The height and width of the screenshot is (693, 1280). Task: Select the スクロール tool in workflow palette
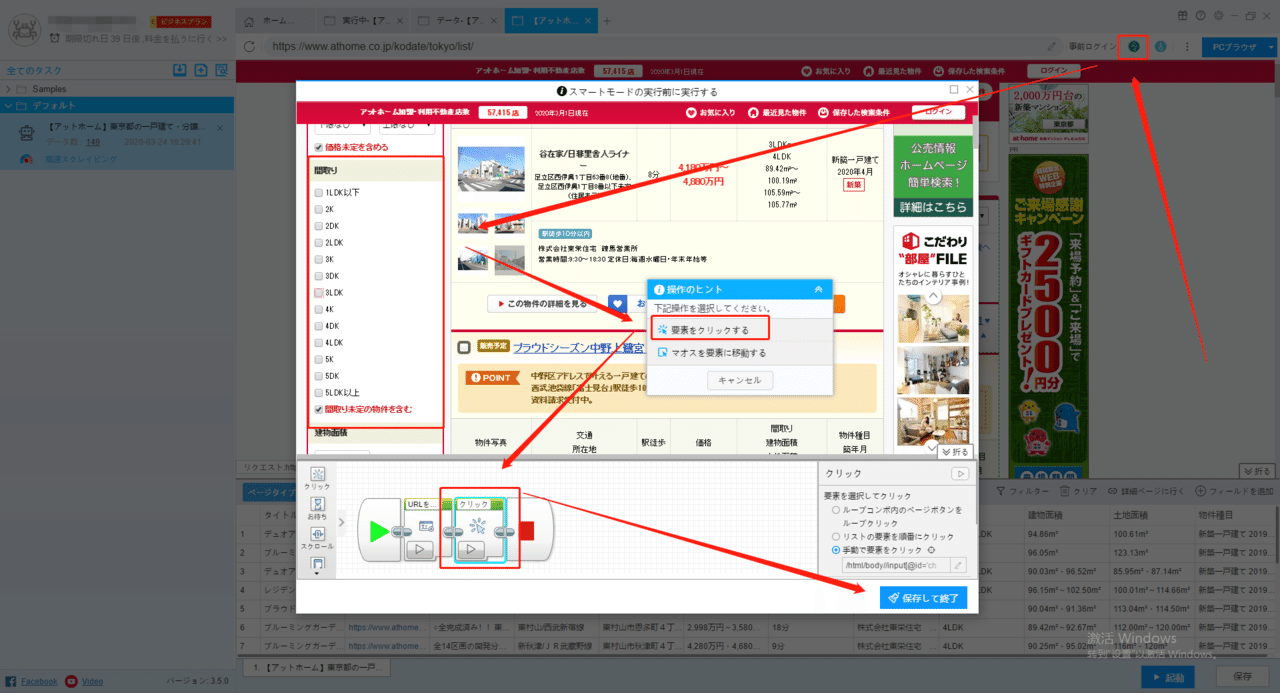[x=318, y=539]
